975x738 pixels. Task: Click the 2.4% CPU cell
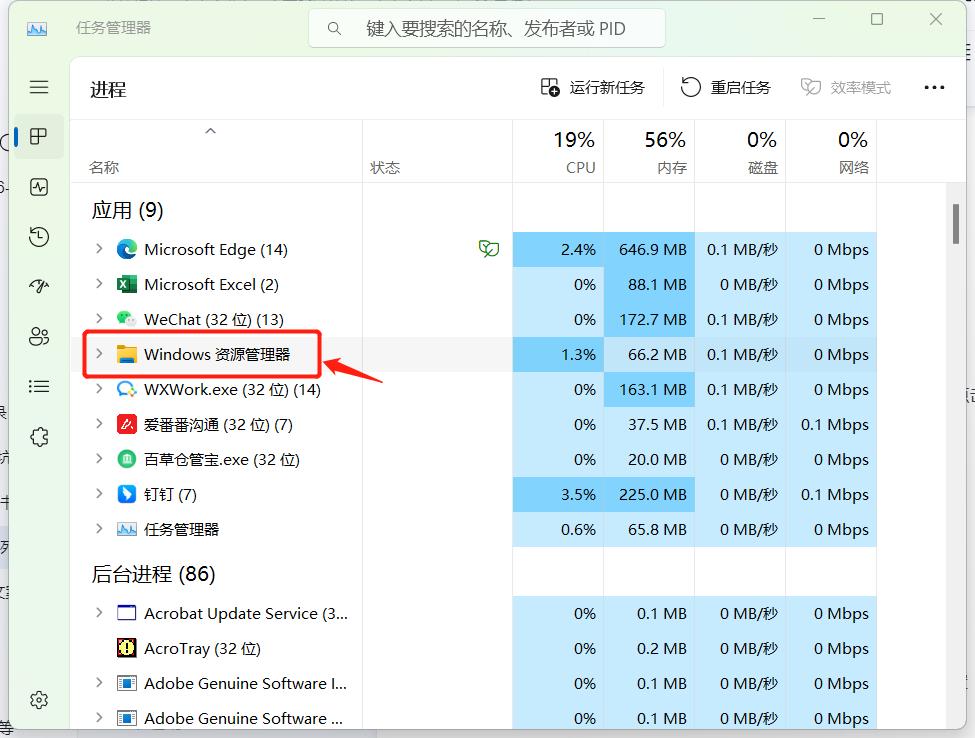(x=558, y=249)
